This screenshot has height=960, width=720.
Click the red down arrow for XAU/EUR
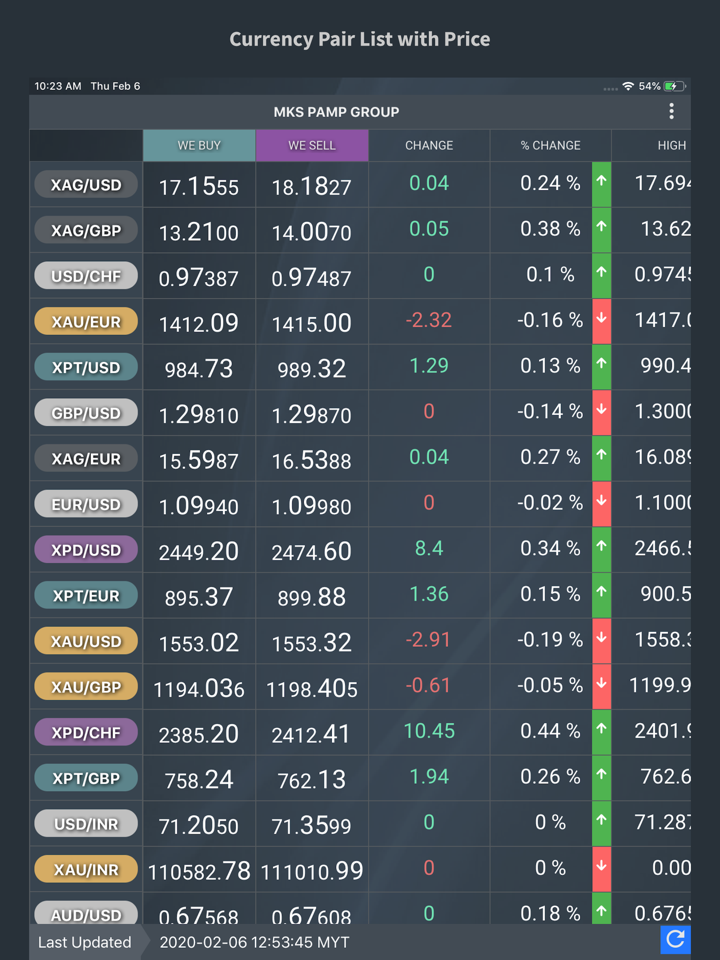click(x=601, y=321)
